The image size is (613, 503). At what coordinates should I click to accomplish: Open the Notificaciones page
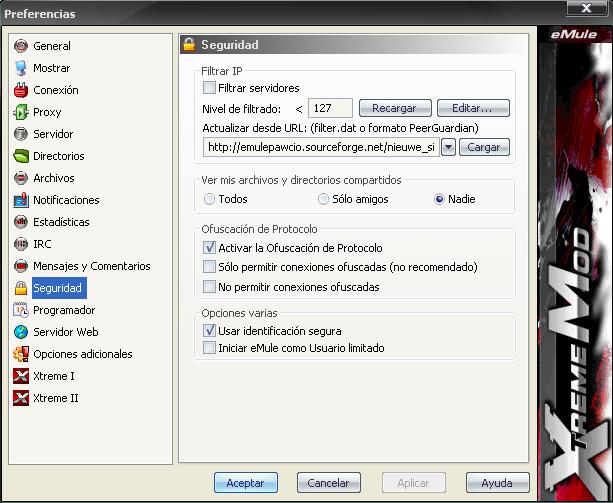66,200
